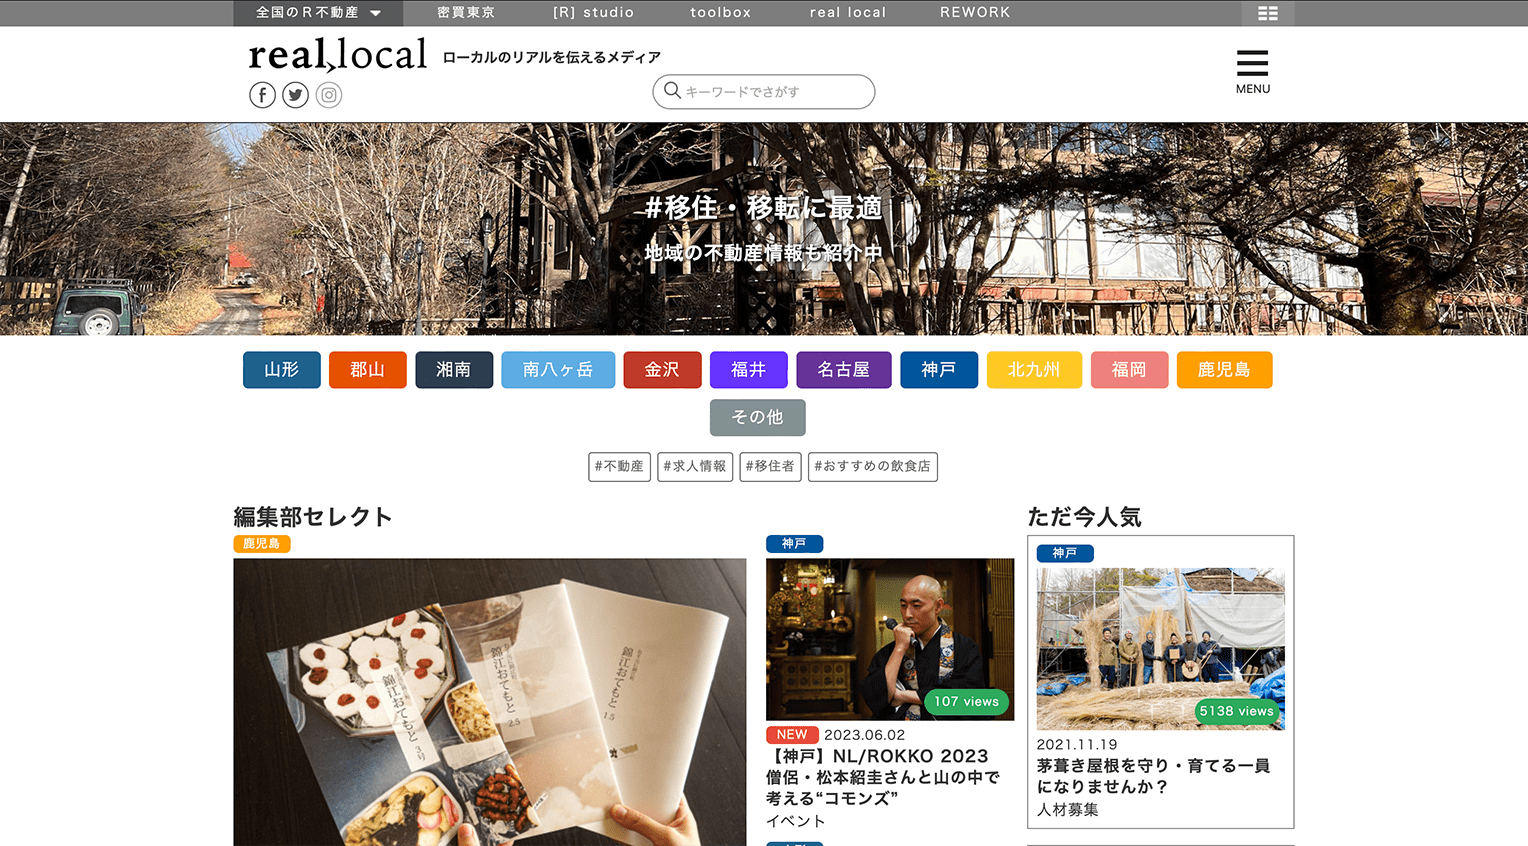This screenshot has height=846, width=1528.
Task: Click the 編集部セレクト heading
Action: coord(313,517)
